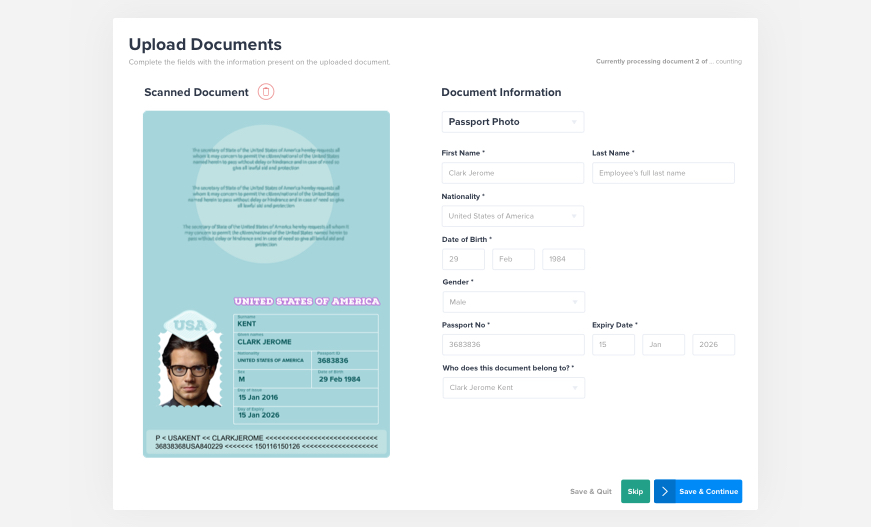Click the Expiry Date year field
Viewport: 871px width, 527px height.
pos(713,344)
